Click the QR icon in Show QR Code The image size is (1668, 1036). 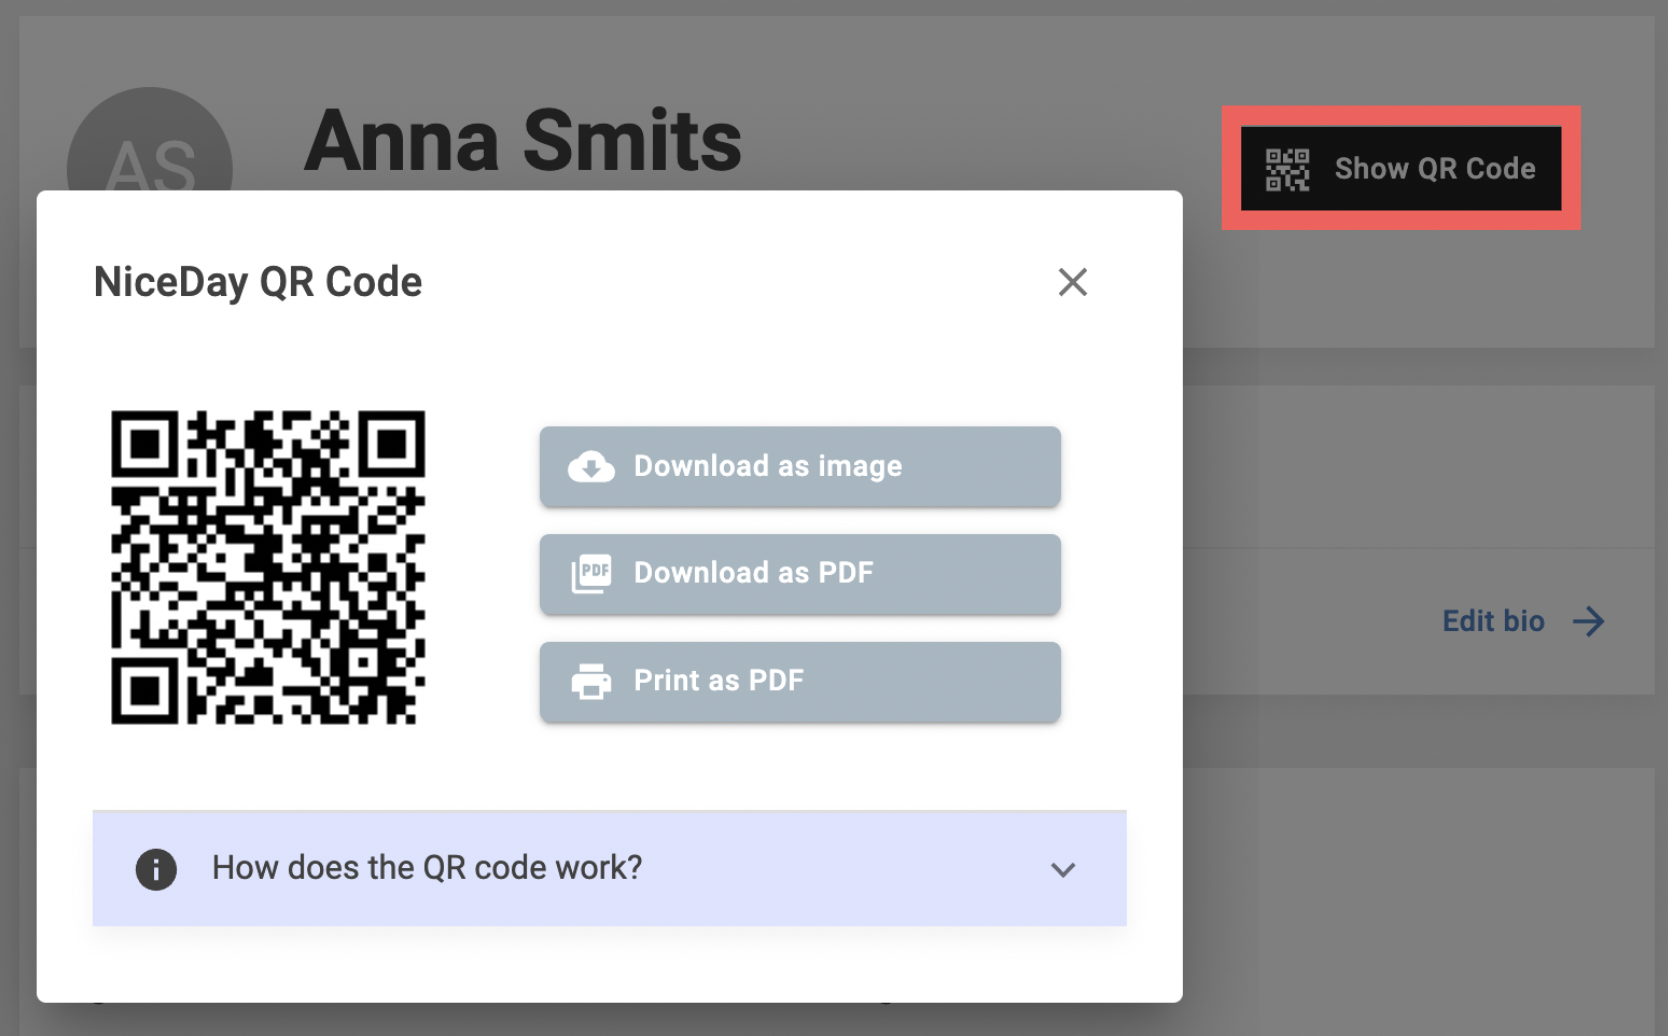[x=1287, y=169]
